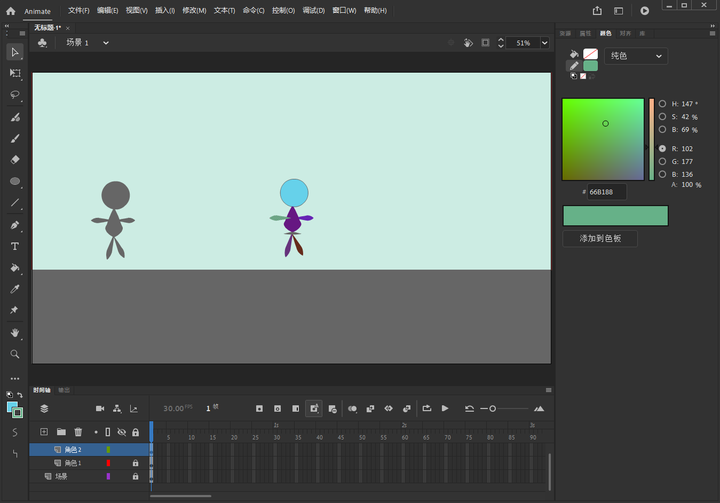Switch to the 输出 tab
The height and width of the screenshot is (503, 720).
pyautogui.click(x=64, y=390)
